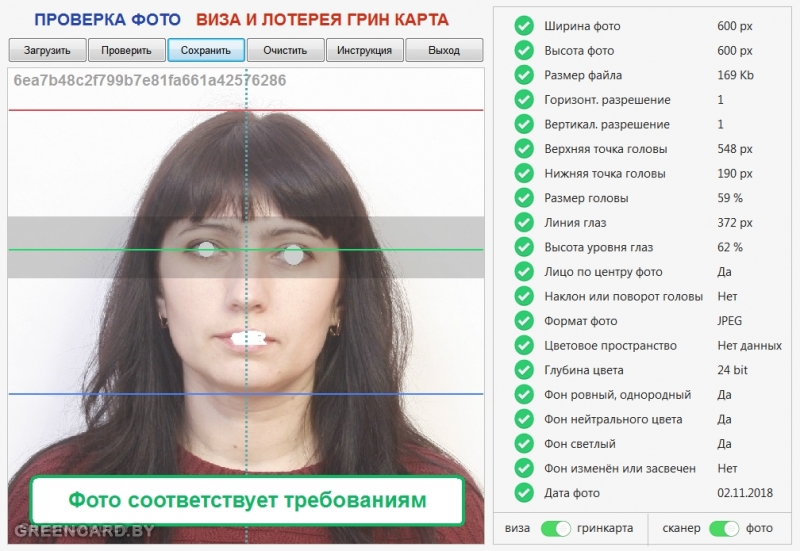Click green check beside Формат фото
800x551 pixels.
pos(524,320)
